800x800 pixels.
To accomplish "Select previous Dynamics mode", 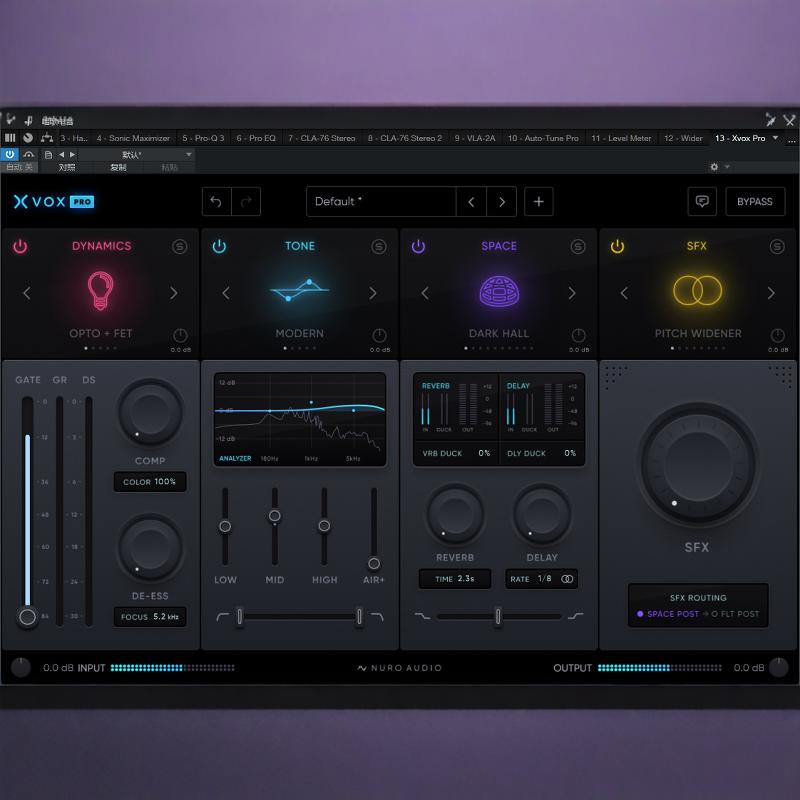I will [x=27, y=293].
